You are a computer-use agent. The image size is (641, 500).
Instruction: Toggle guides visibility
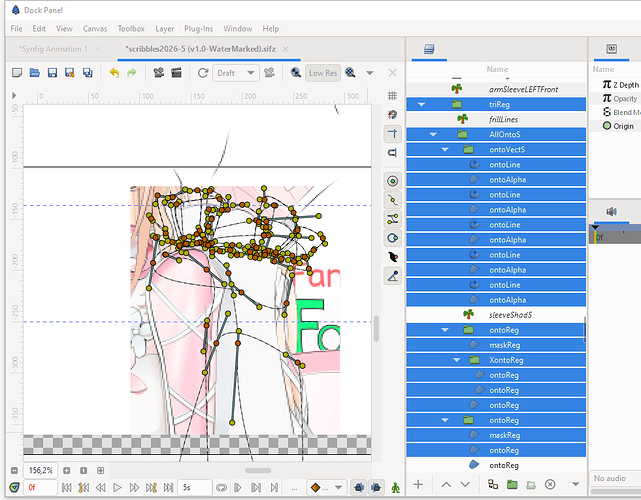[392, 134]
